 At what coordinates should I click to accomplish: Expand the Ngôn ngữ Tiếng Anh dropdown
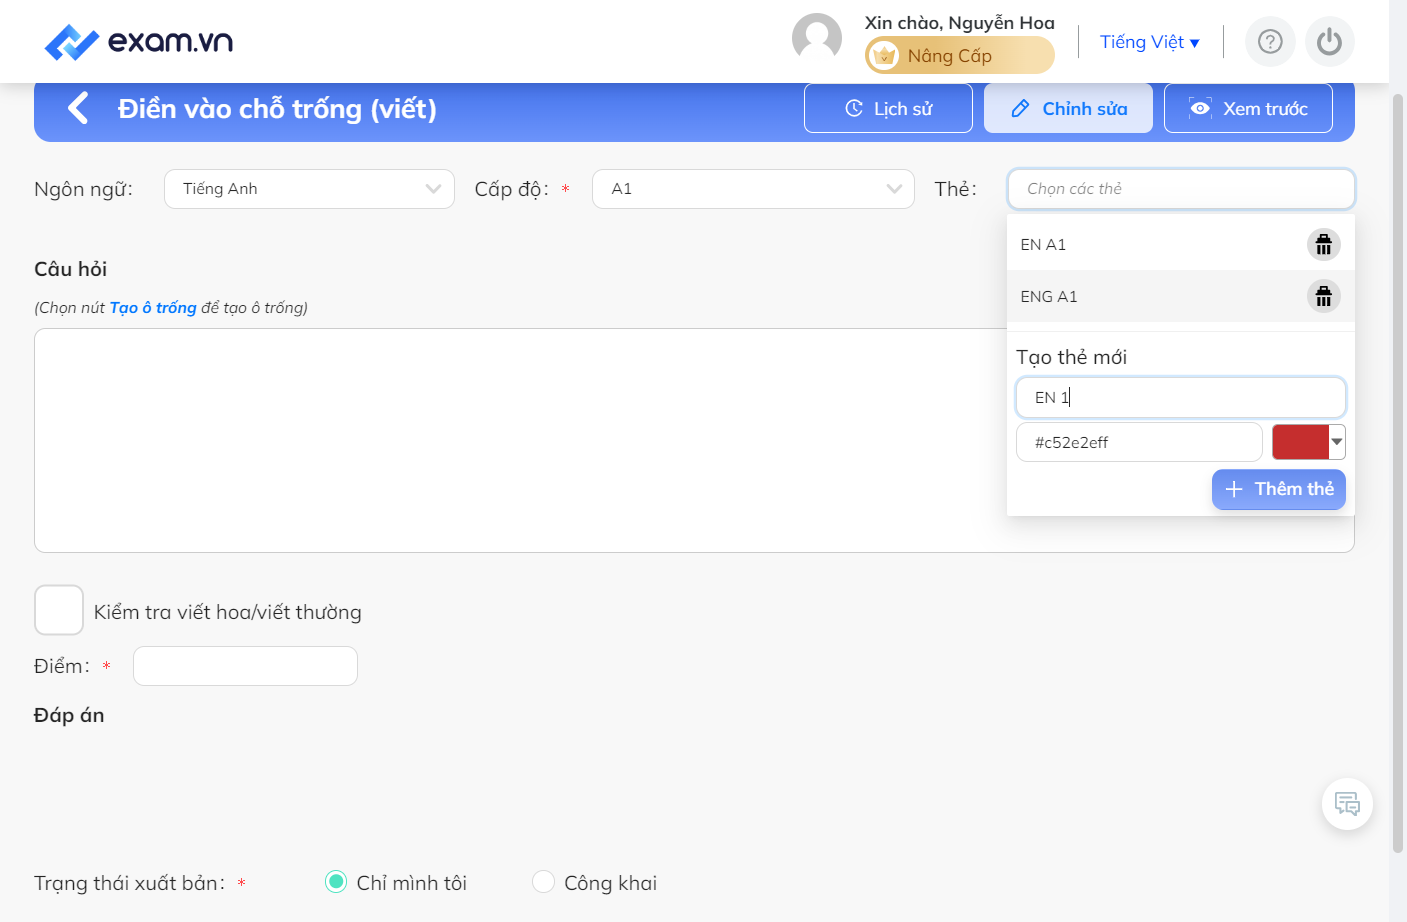tap(309, 189)
